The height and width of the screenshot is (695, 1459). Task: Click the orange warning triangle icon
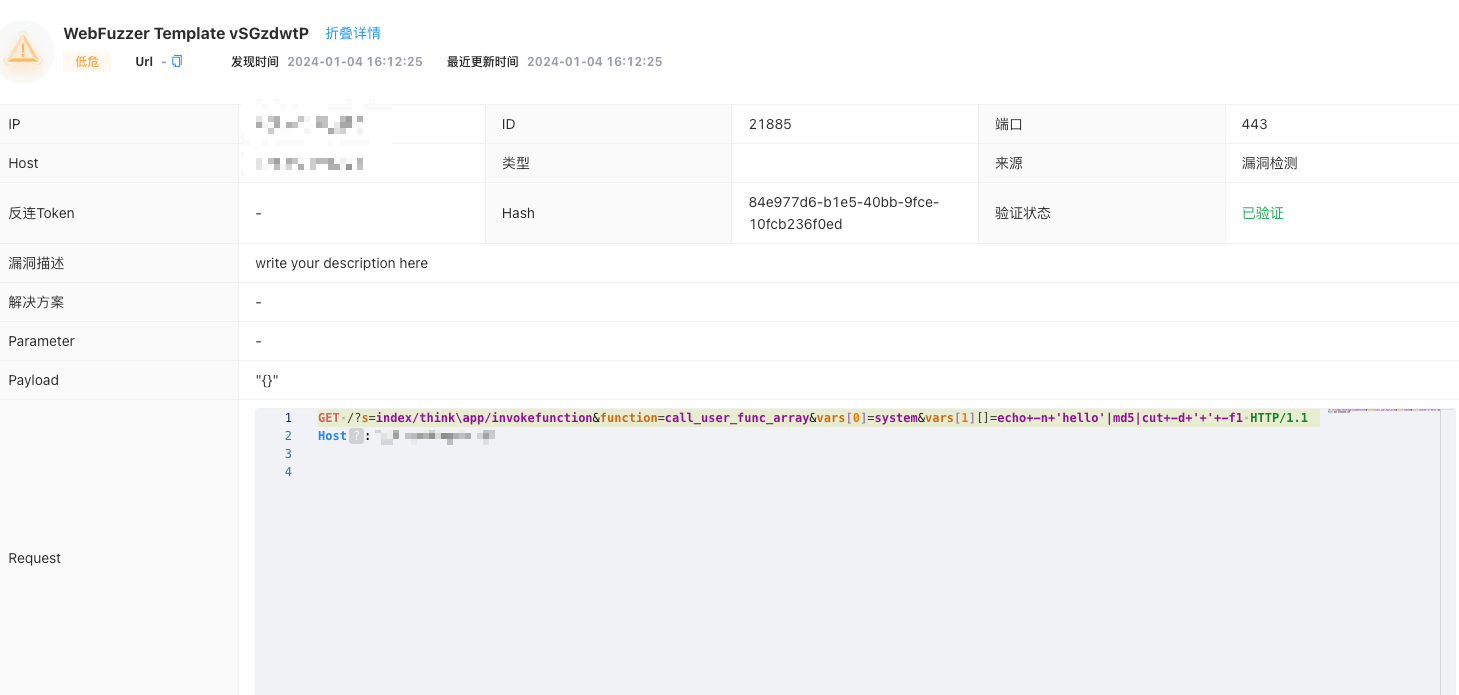[23, 49]
